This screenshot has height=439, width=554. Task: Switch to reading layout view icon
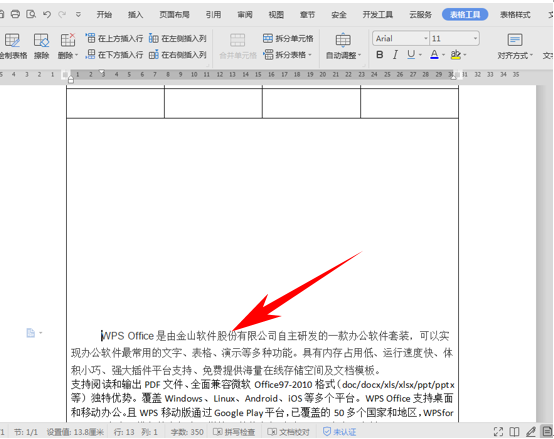tap(514, 432)
